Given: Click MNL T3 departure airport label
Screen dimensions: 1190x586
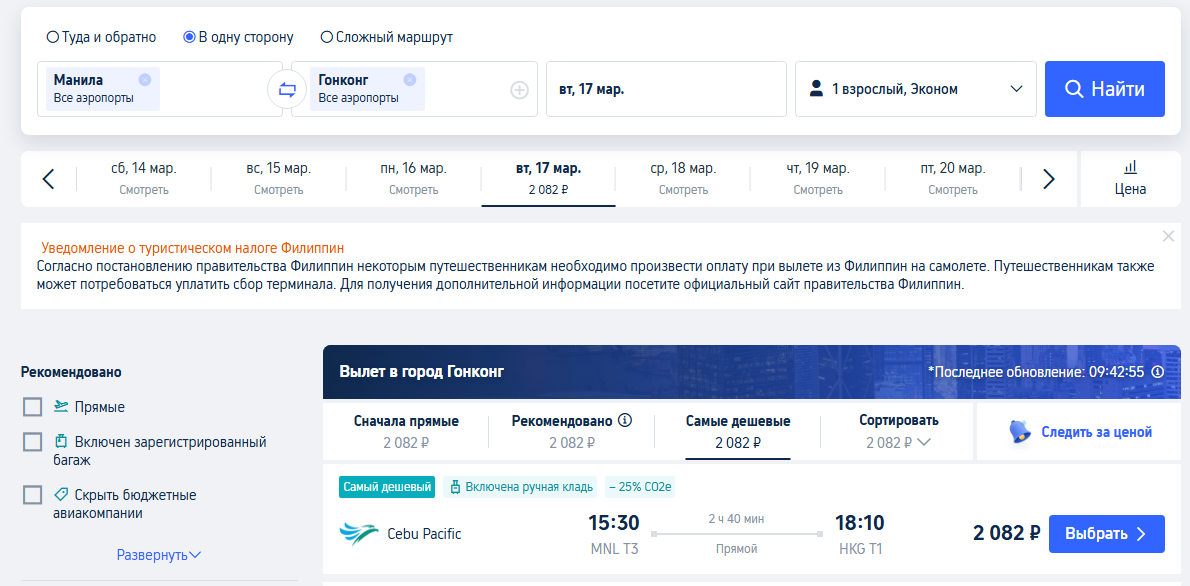Looking at the screenshot, I should point(615,549).
